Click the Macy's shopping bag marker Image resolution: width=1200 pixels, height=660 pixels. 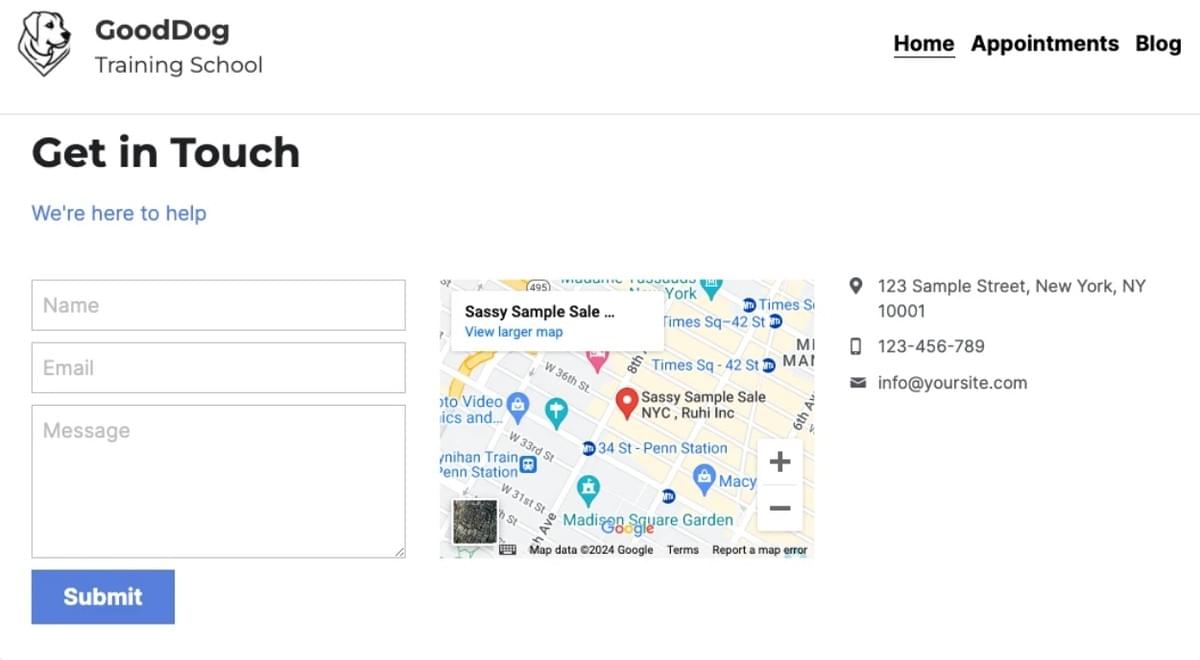(705, 479)
